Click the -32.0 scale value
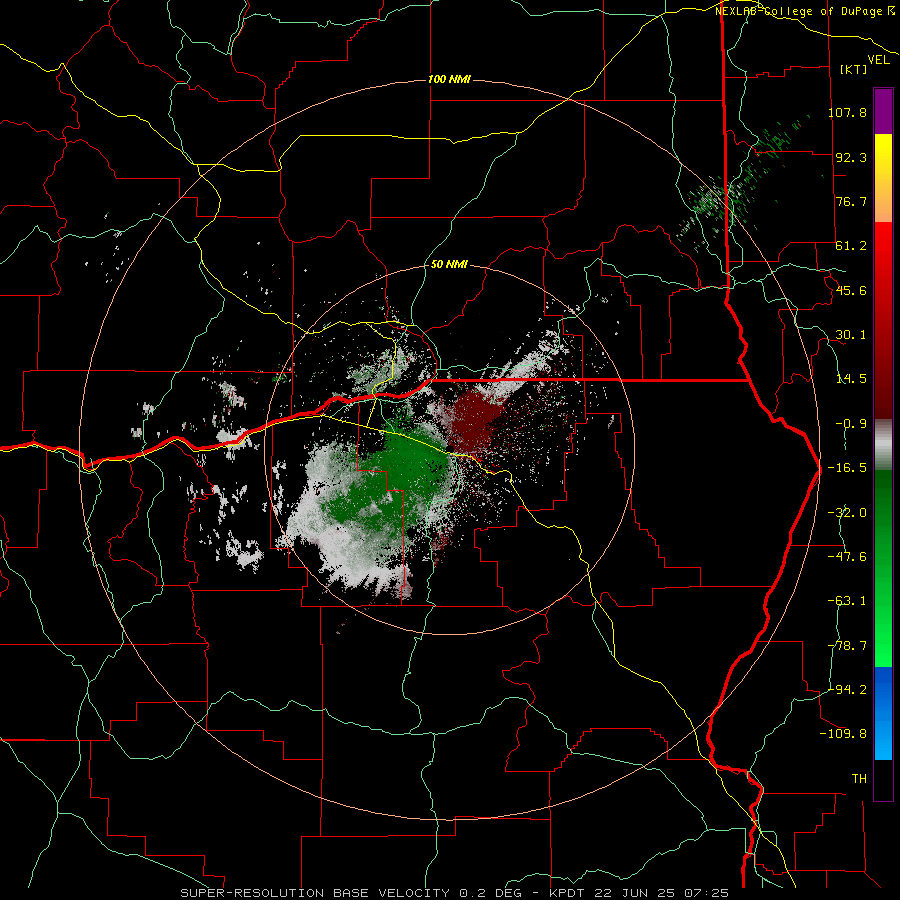Screen dimensions: 900x900 [x=847, y=513]
